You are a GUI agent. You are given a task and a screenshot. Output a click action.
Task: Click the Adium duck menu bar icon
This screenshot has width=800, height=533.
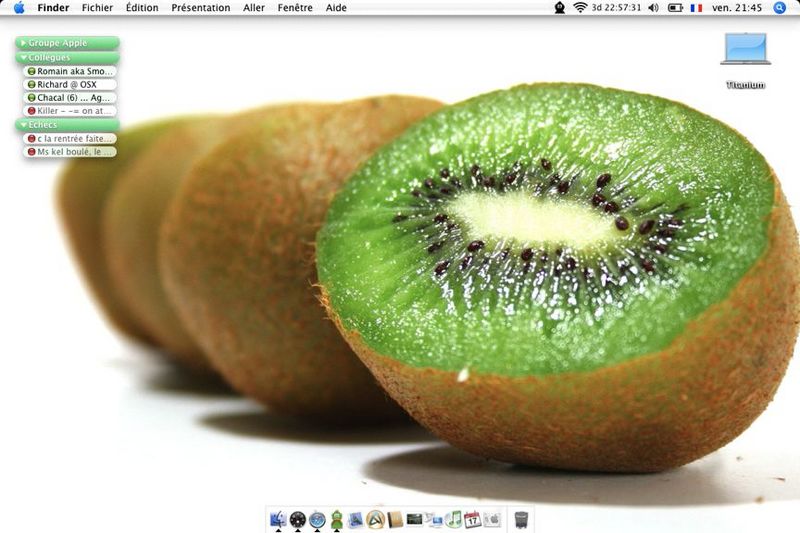tap(560, 8)
